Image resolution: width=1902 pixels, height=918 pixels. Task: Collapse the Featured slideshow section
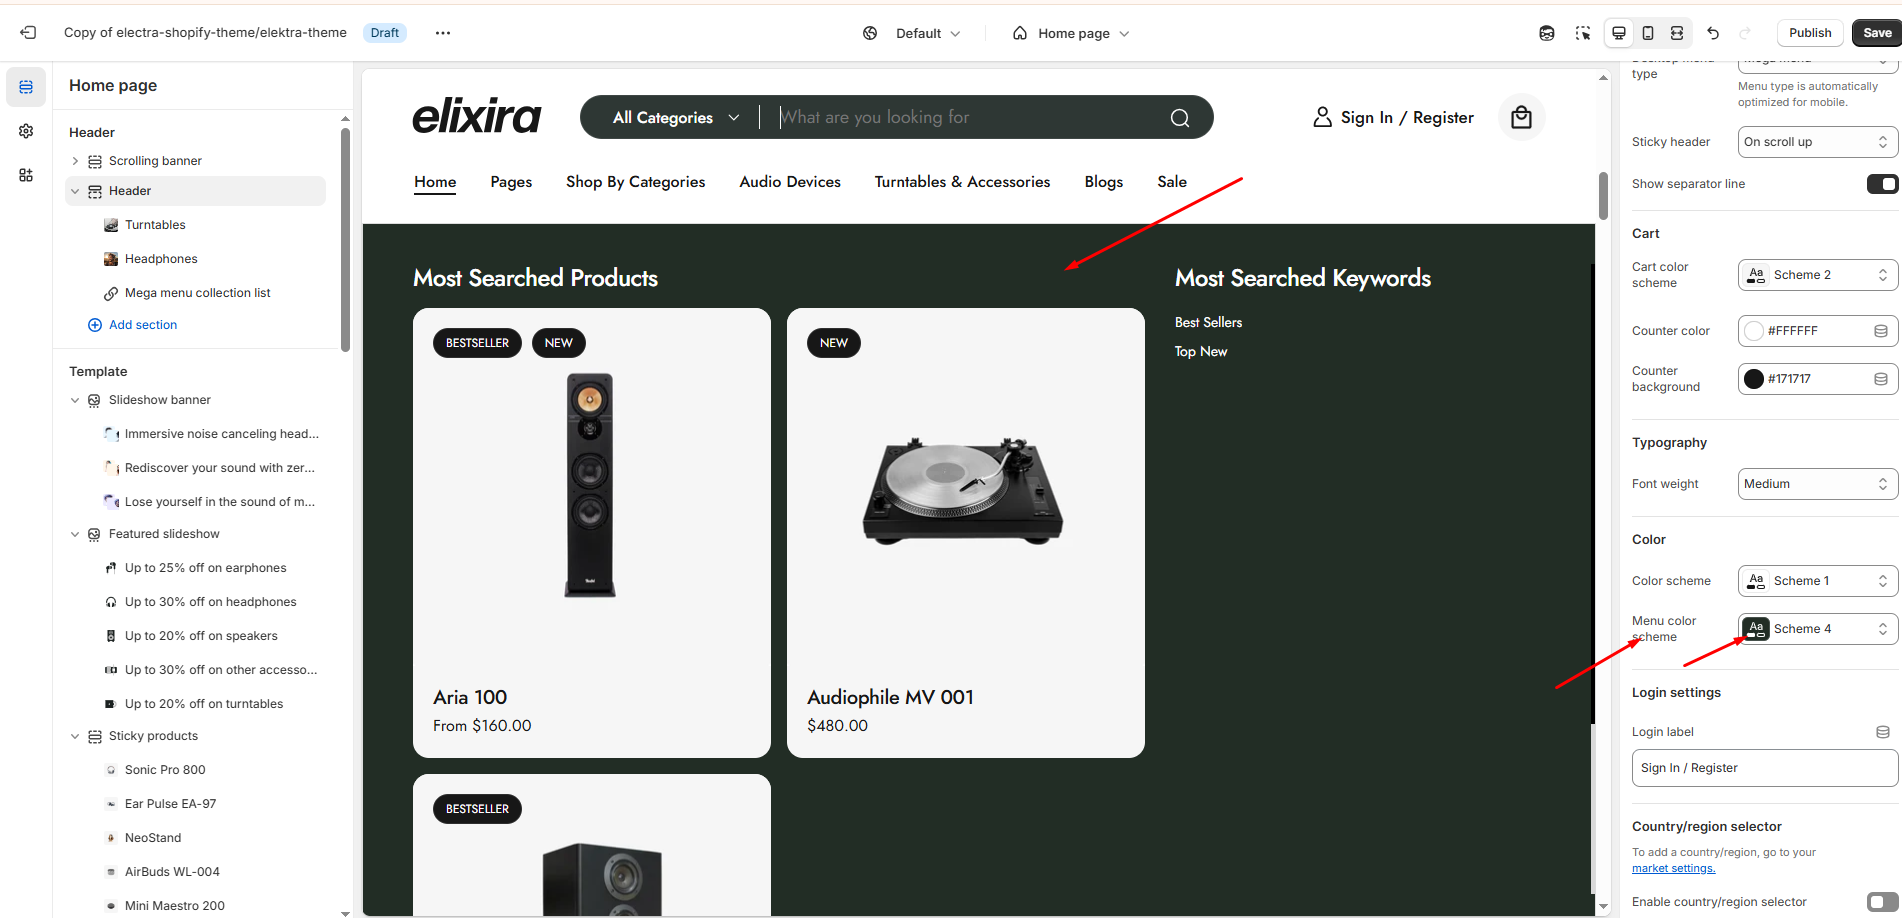click(x=75, y=534)
